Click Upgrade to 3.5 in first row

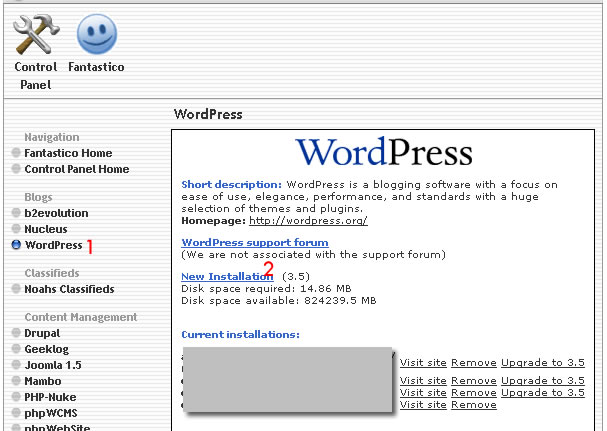pyautogui.click(x=543, y=363)
